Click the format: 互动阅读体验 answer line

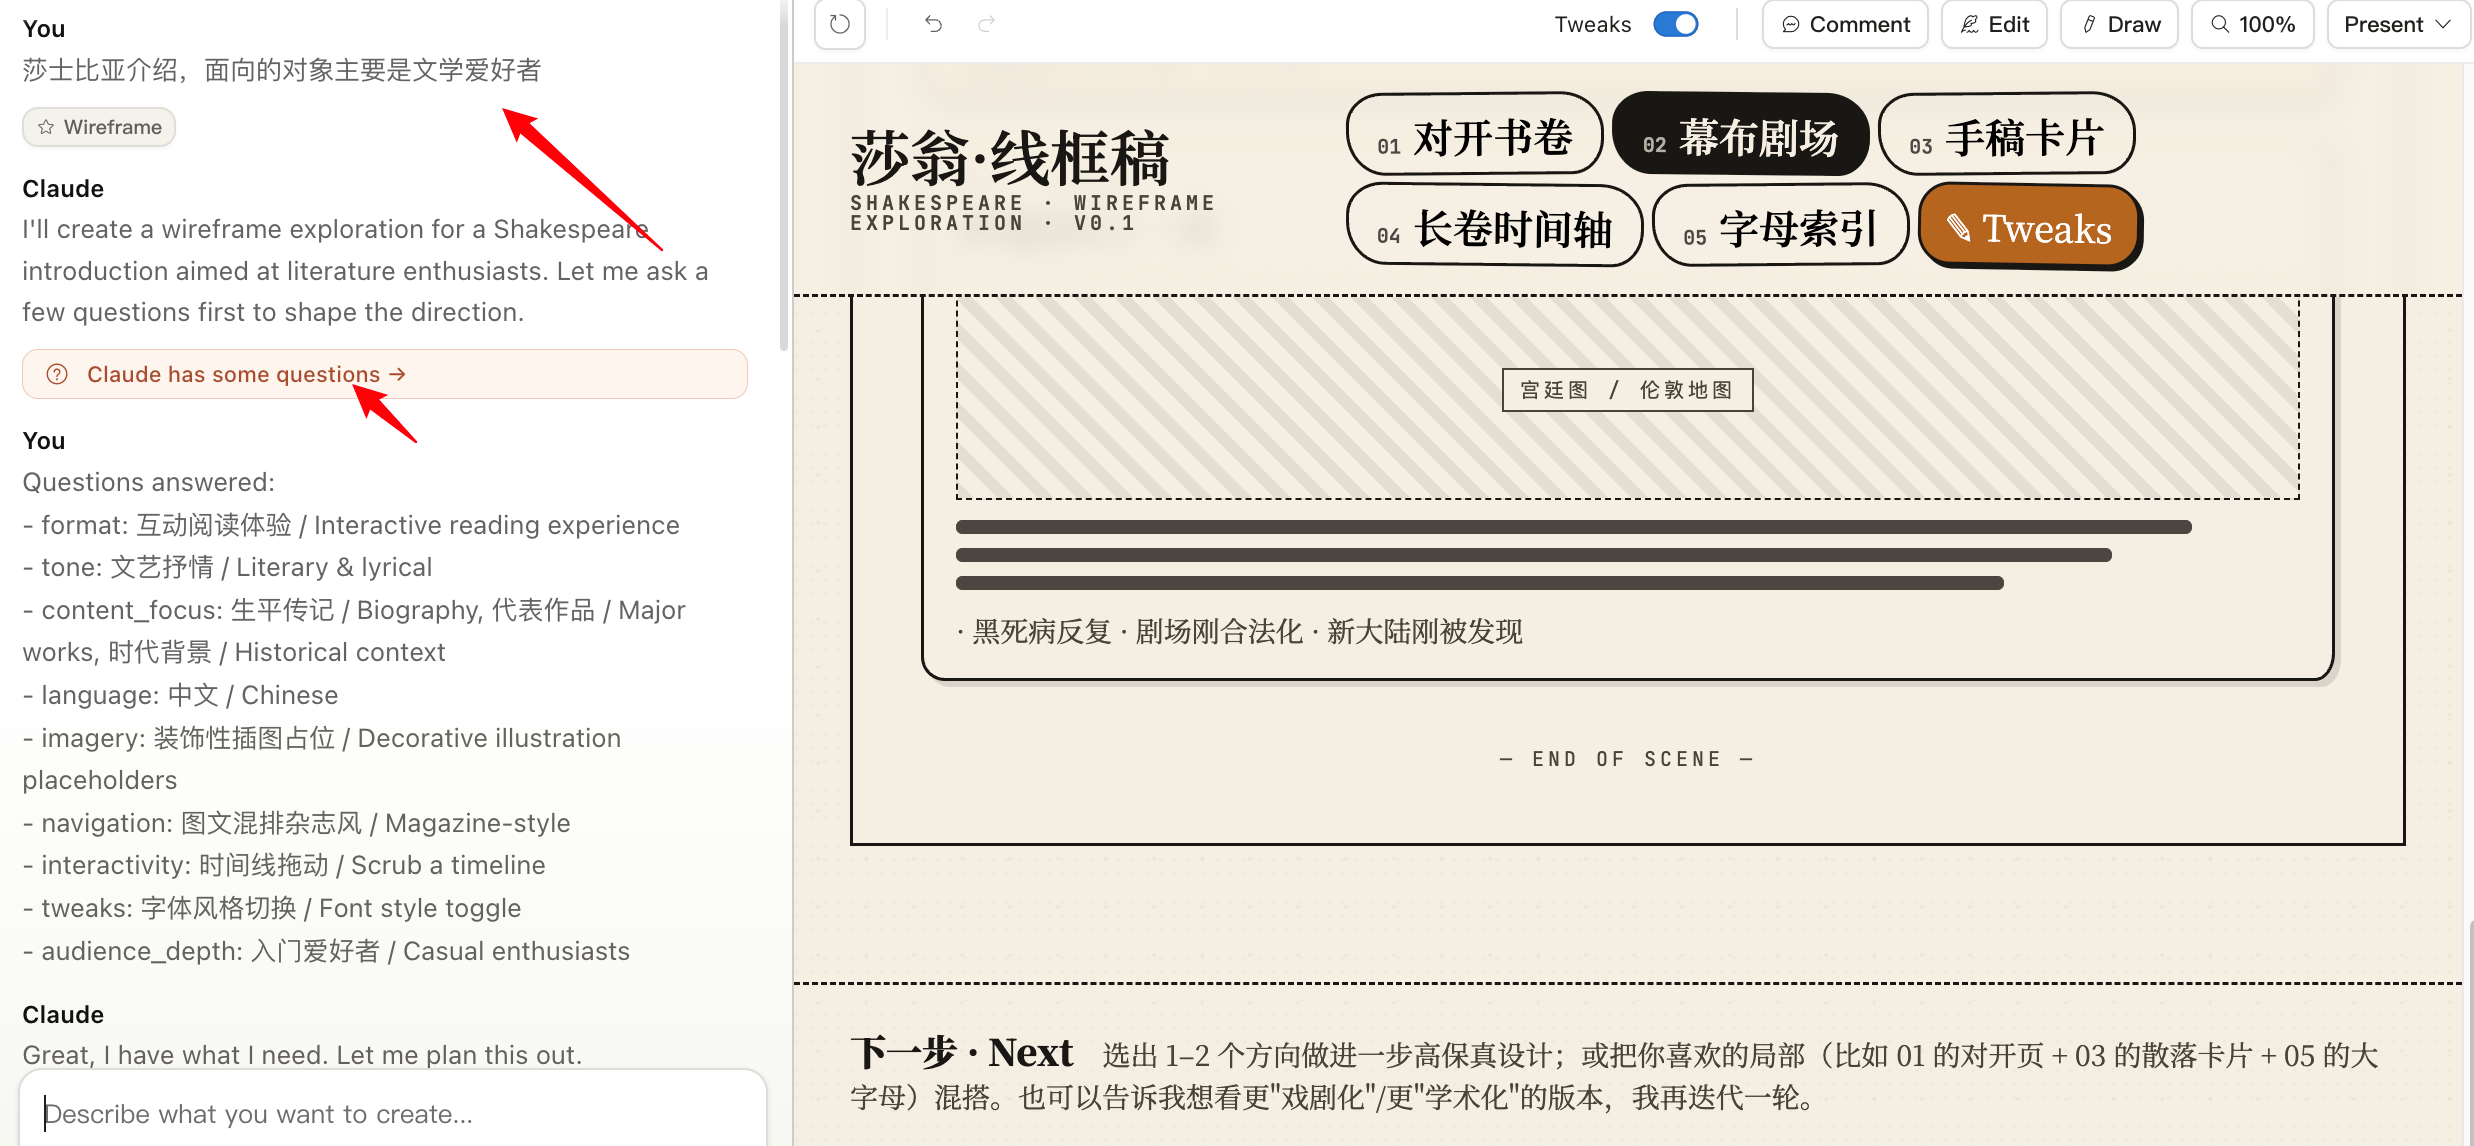(351, 525)
